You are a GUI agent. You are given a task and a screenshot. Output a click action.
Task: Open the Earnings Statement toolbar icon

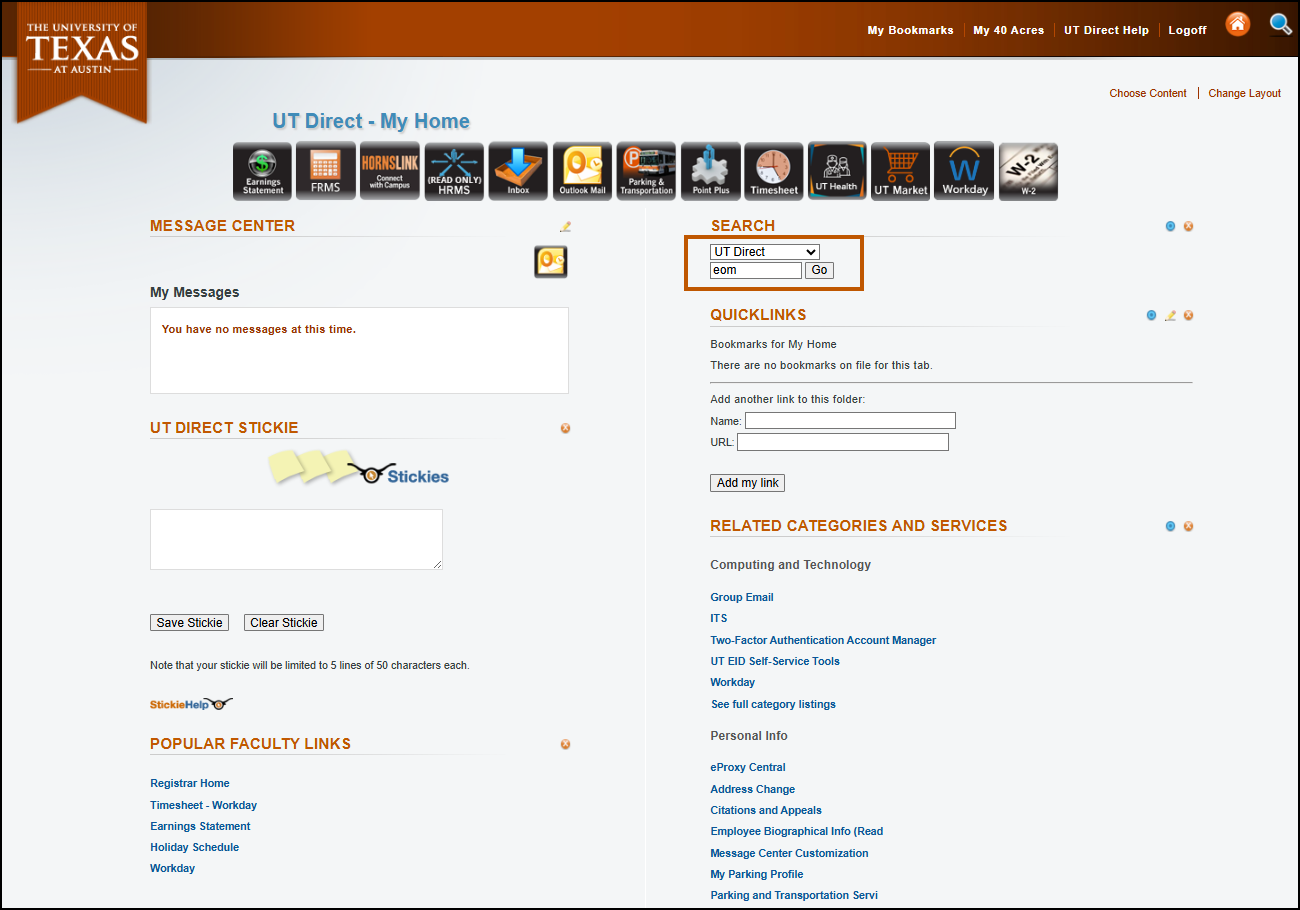point(263,171)
